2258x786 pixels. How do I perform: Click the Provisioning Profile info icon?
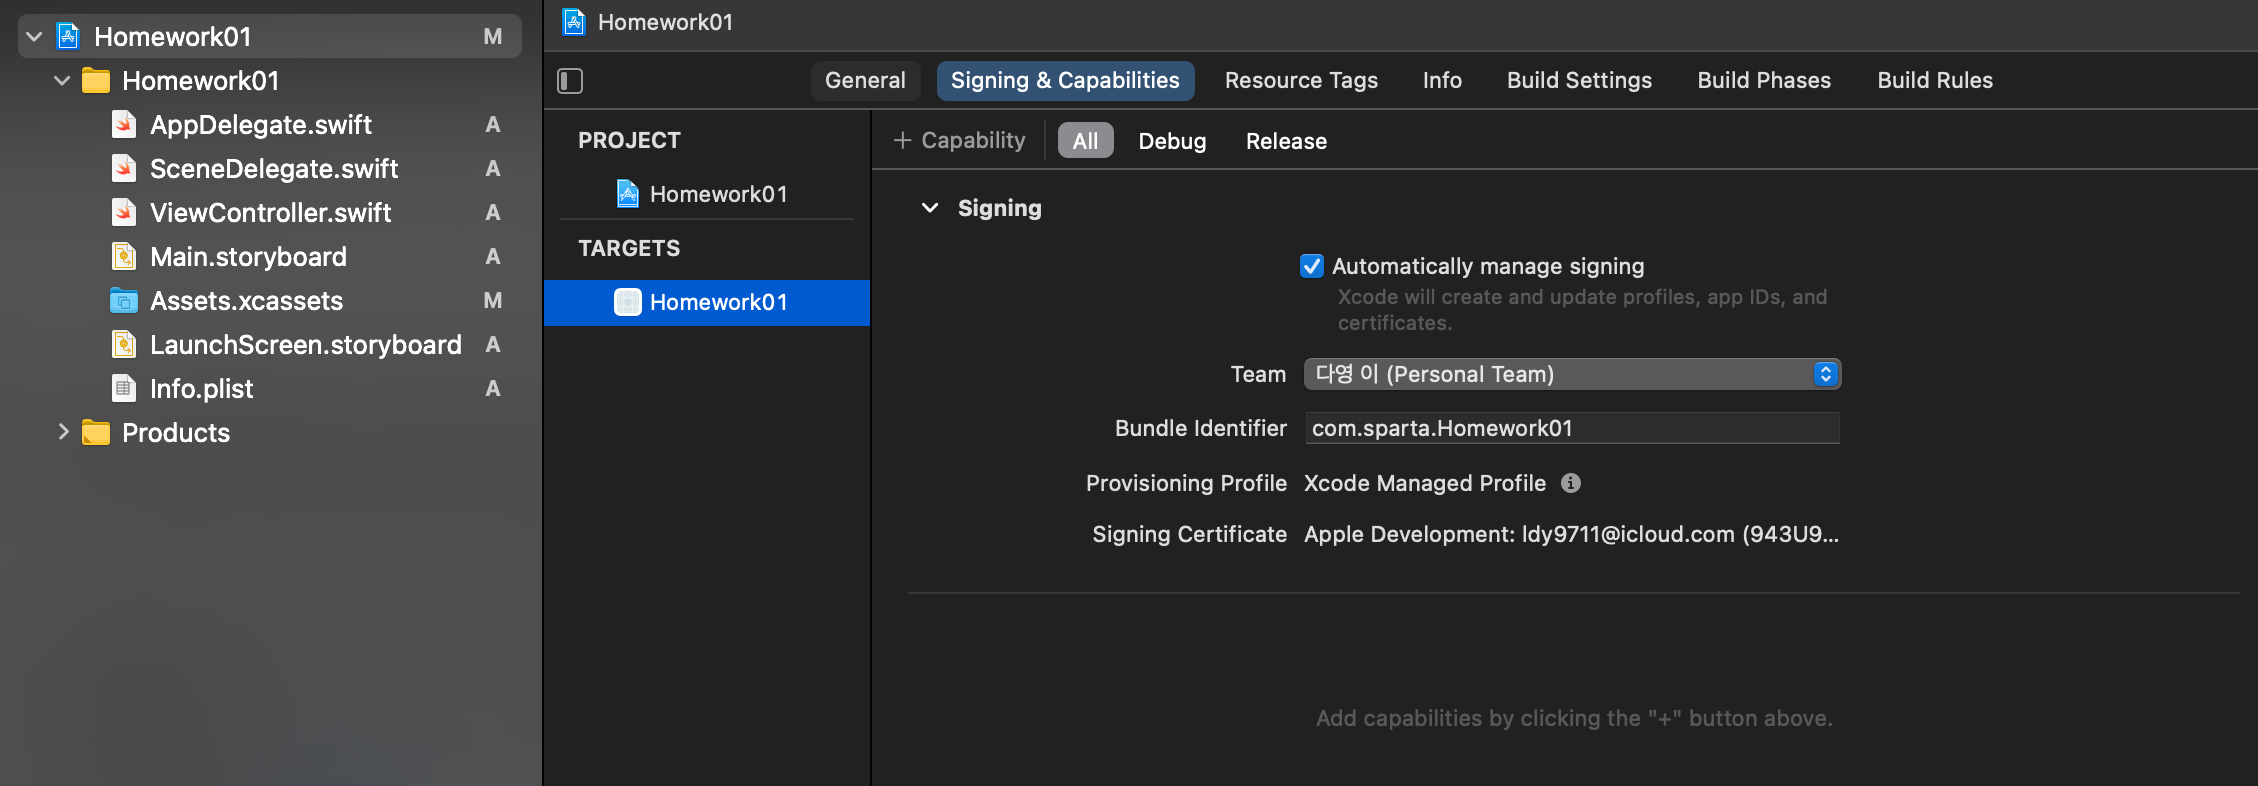[1571, 483]
